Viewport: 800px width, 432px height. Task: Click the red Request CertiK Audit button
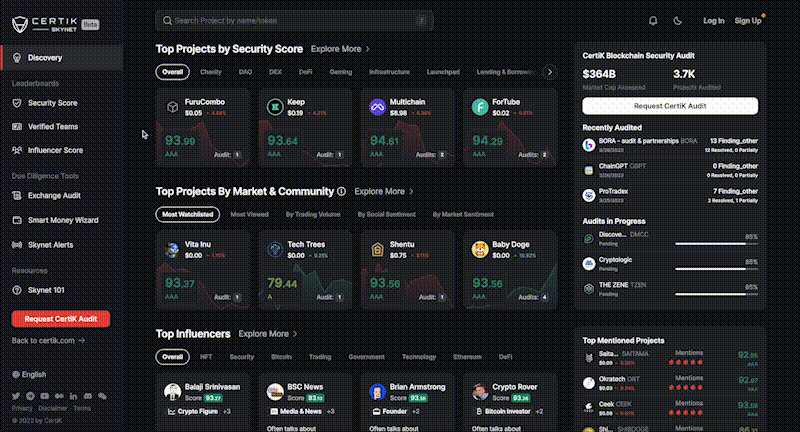pyautogui.click(x=61, y=319)
